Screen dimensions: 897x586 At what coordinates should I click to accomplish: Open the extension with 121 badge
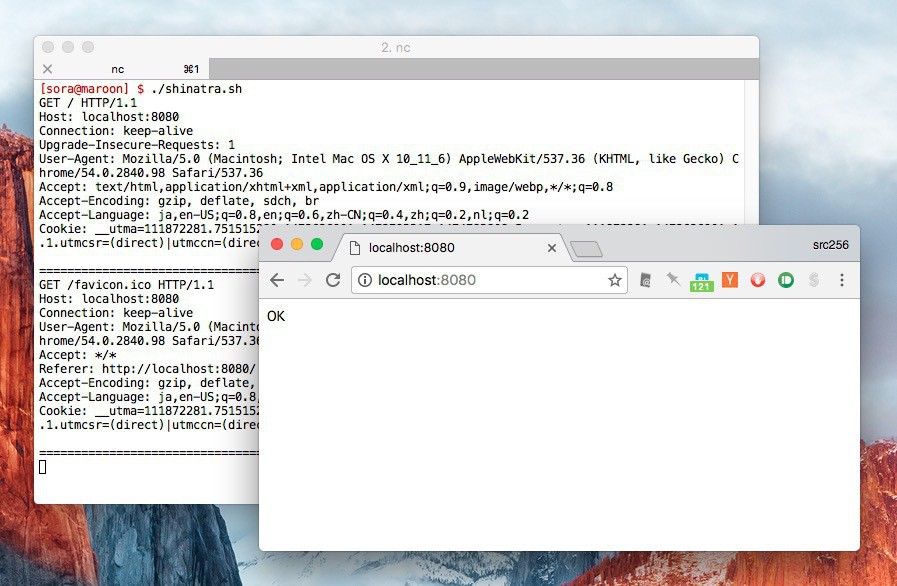701,281
